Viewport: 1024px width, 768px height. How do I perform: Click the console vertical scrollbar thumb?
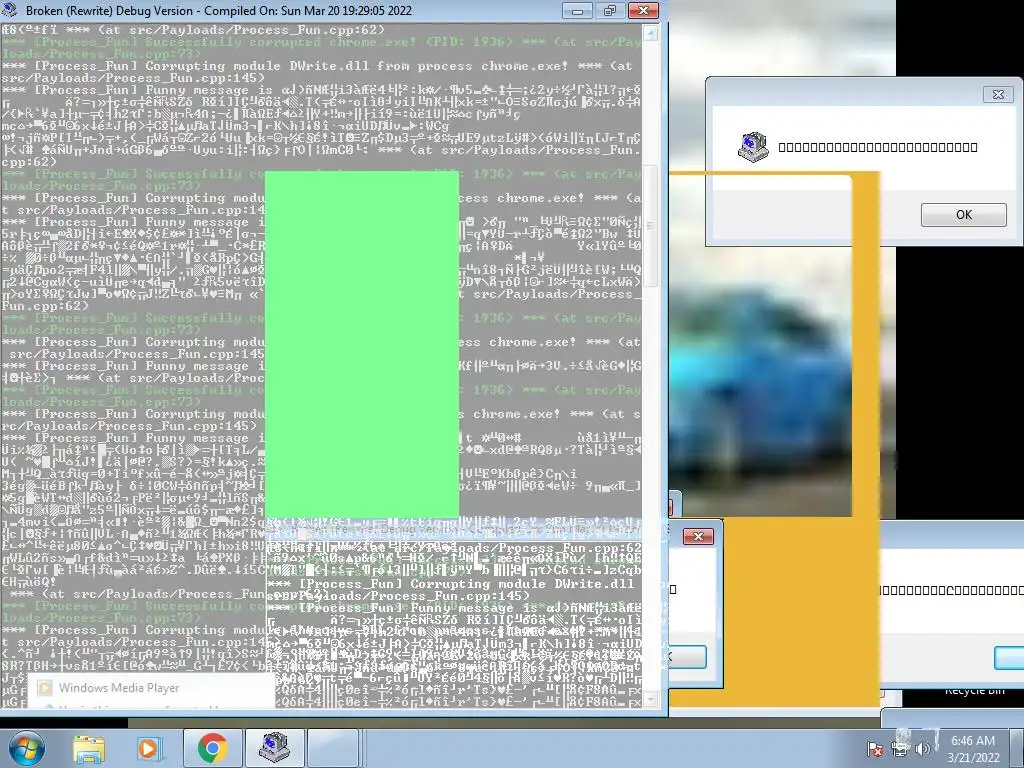[x=650, y=226]
